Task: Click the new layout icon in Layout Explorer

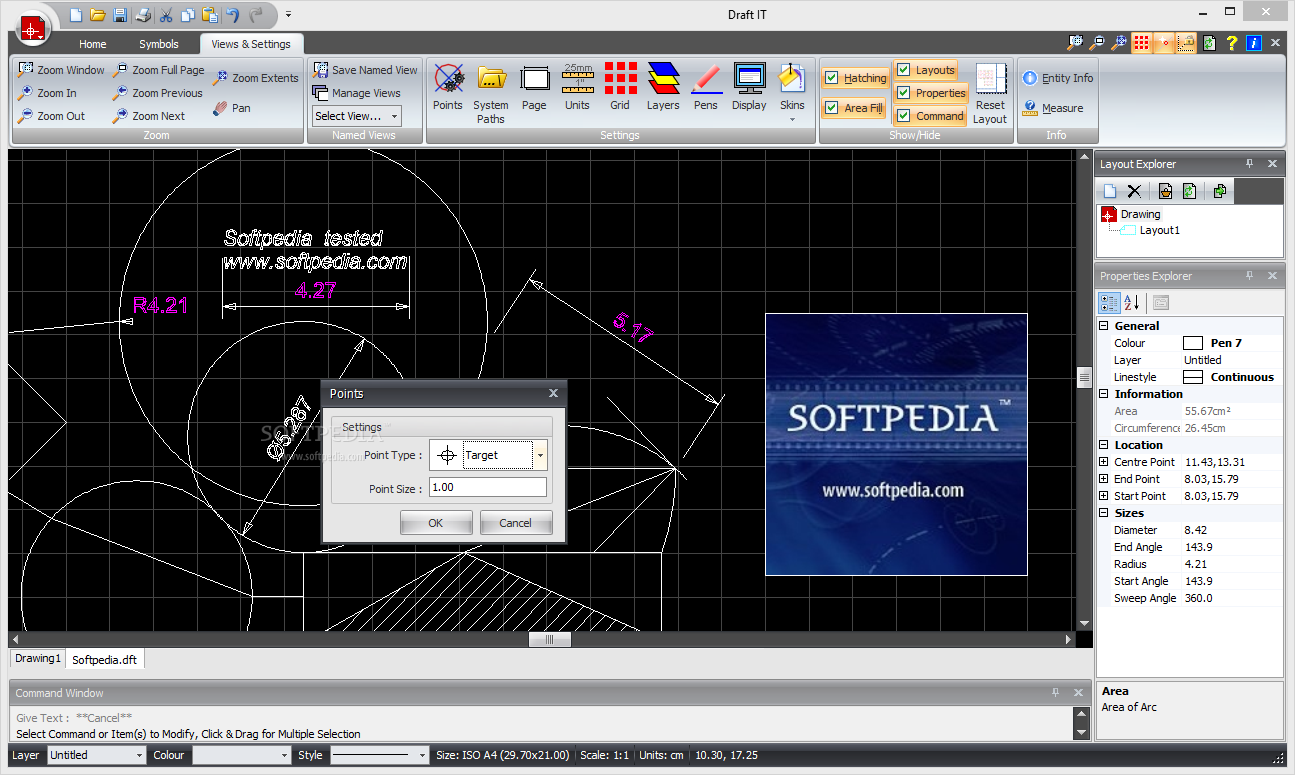Action: (1110, 191)
